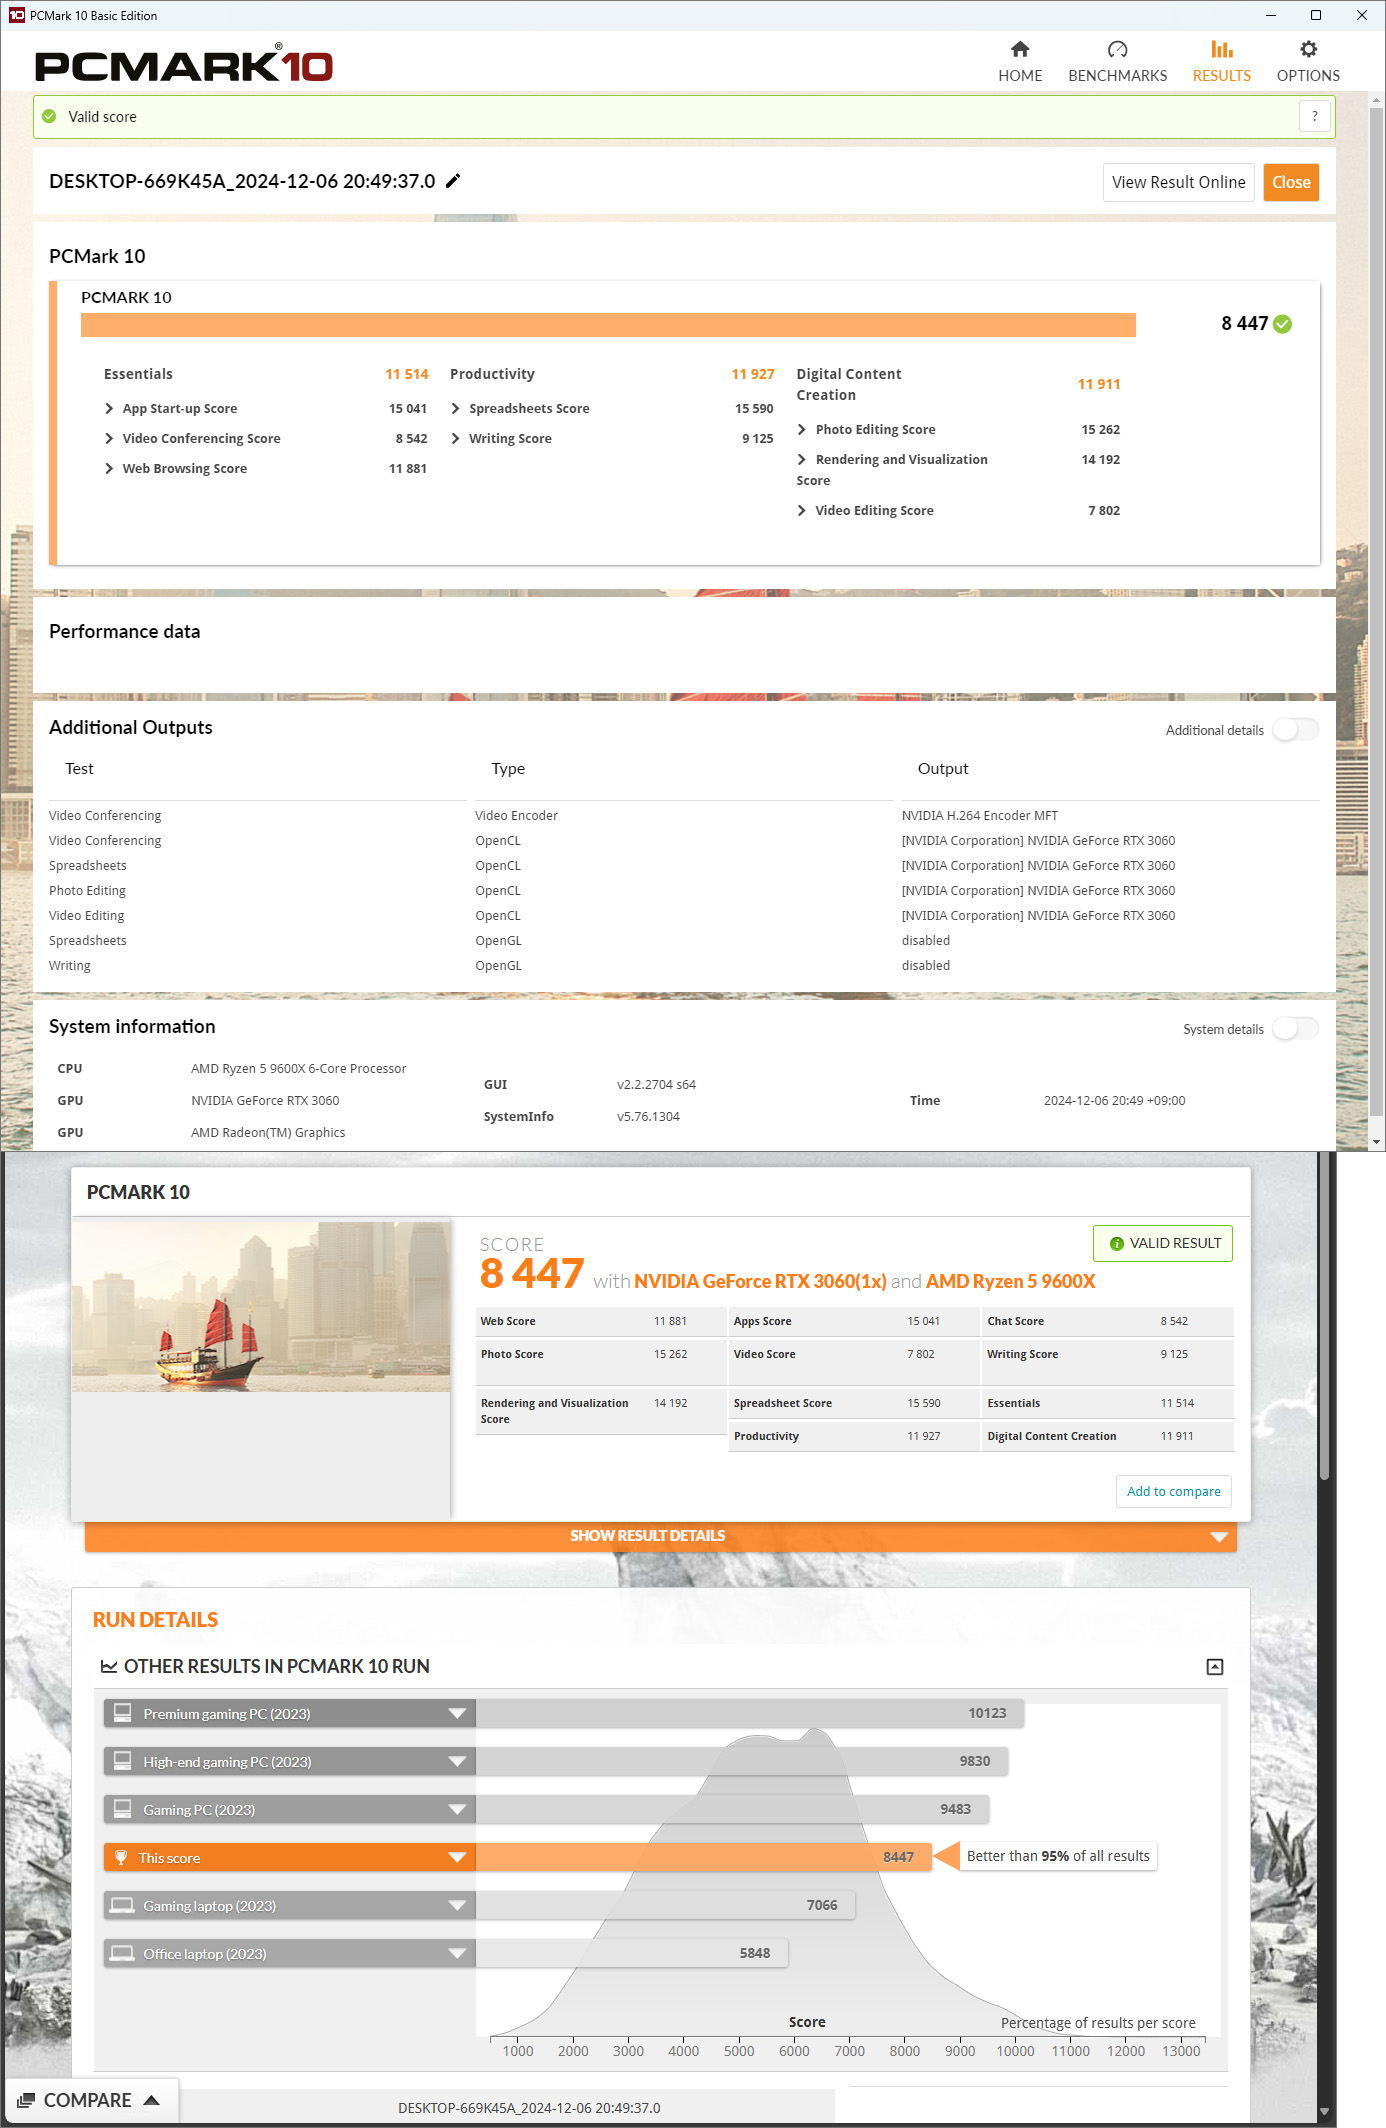Toggle the Additional details switch
The image size is (1386, 2128).
tap(1295, 730)
